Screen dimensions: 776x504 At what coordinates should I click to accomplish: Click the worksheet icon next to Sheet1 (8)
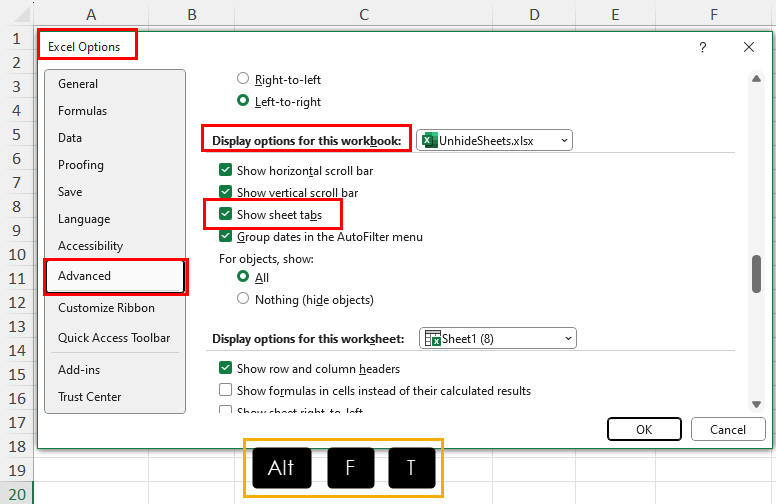tap(433, 339)
